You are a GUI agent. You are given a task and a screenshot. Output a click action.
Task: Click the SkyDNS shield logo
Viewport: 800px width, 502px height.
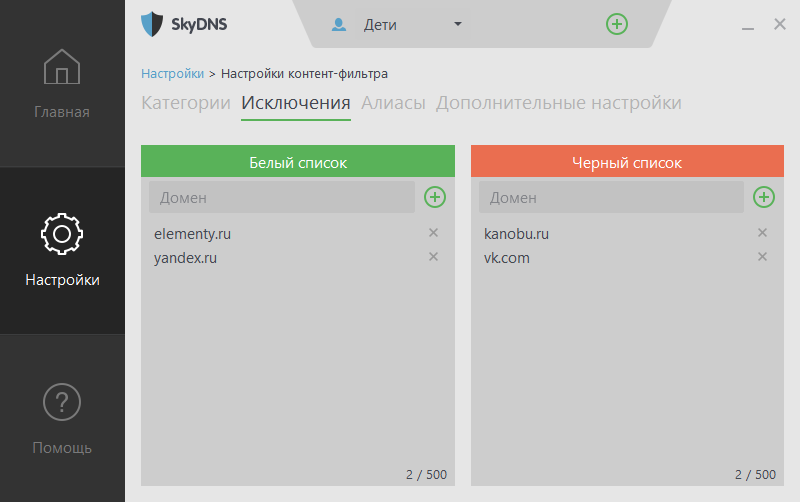(x=152, y=24)
